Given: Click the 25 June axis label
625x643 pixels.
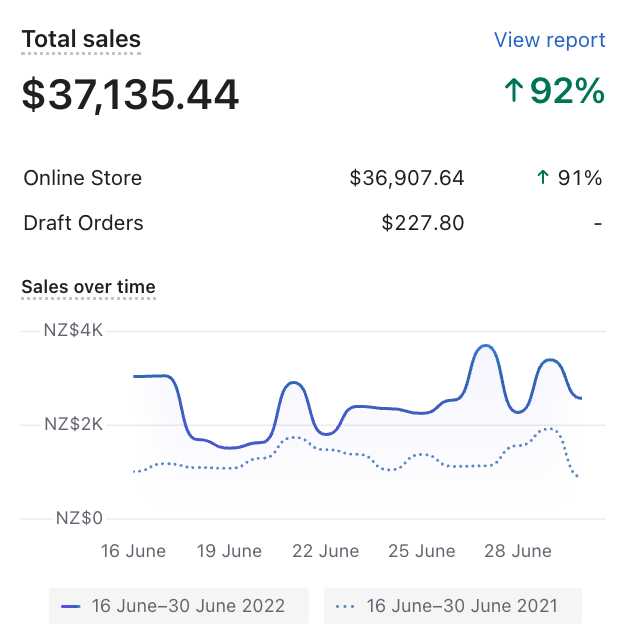Looking at the screenshot, I should (422, 551).
